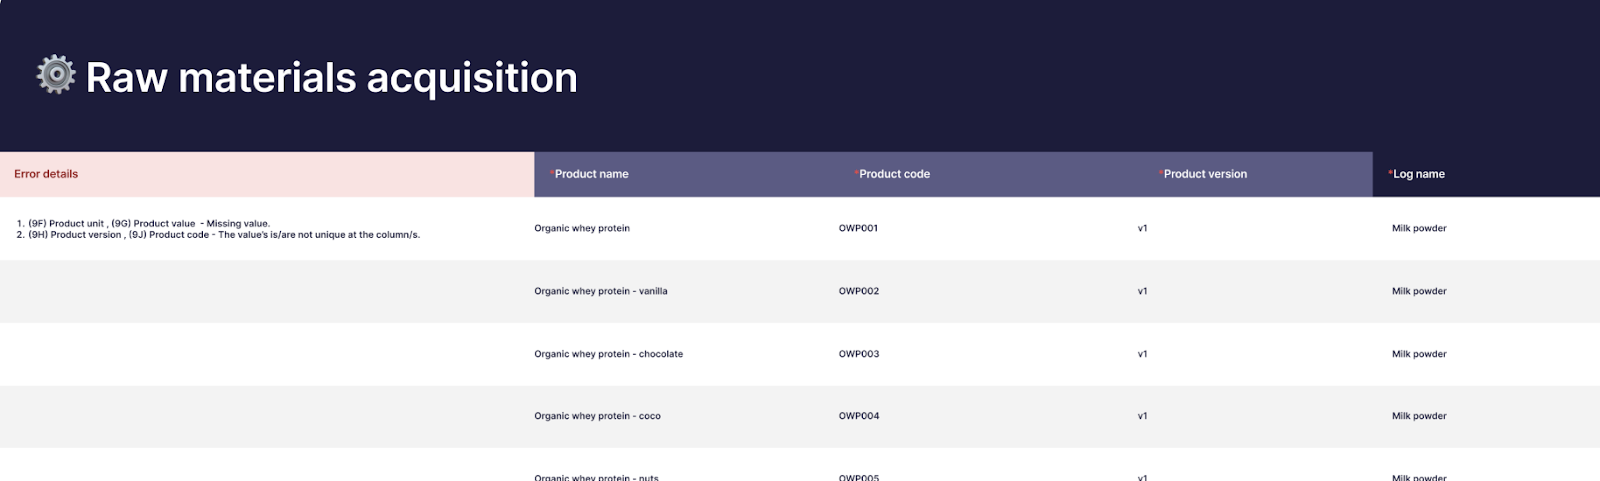Select the plain Organic whey protein name cell
Image resolution: width=1600 pixels, height=481 pixels.
[582, 228]
